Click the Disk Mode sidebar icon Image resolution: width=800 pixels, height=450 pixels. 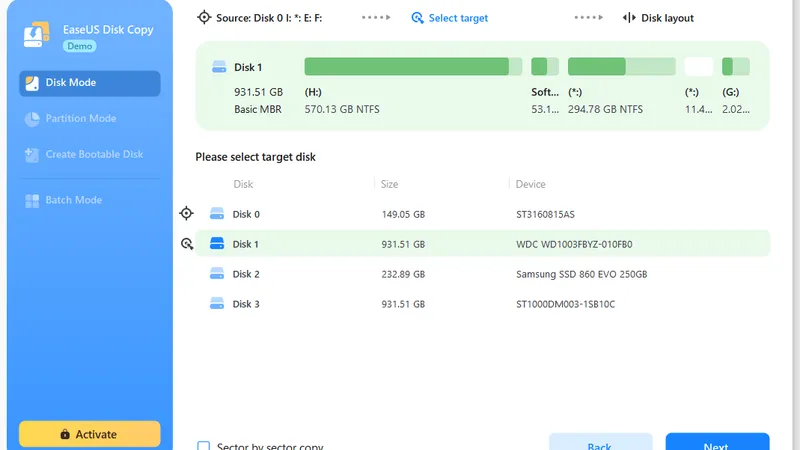(32, 83)
